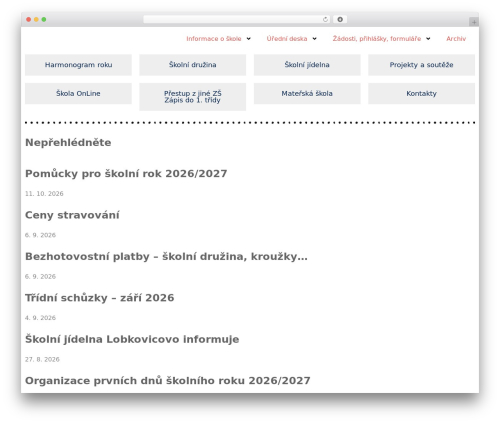This screenshot has width=500, height=423.
Task: Expand the arrow next to Žádosti, přihlášky, formuláře
Action: (428, 39)
